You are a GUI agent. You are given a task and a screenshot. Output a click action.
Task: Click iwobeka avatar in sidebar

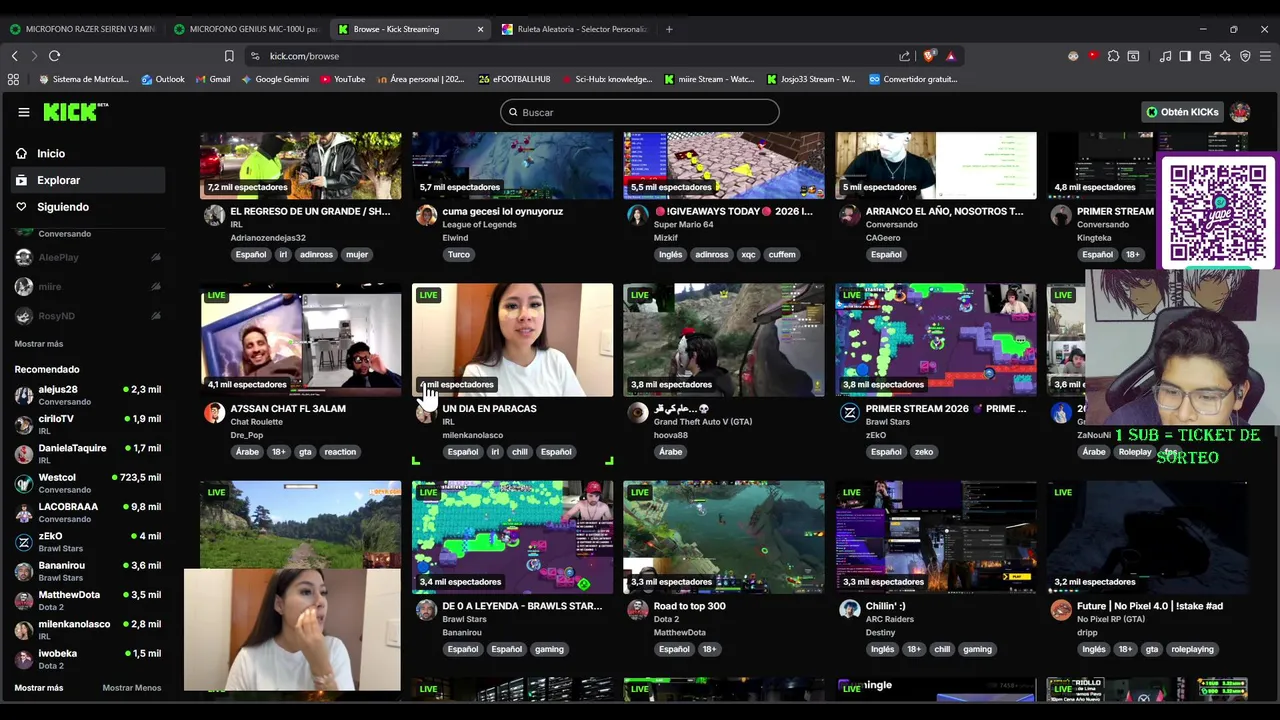[24, 659]
